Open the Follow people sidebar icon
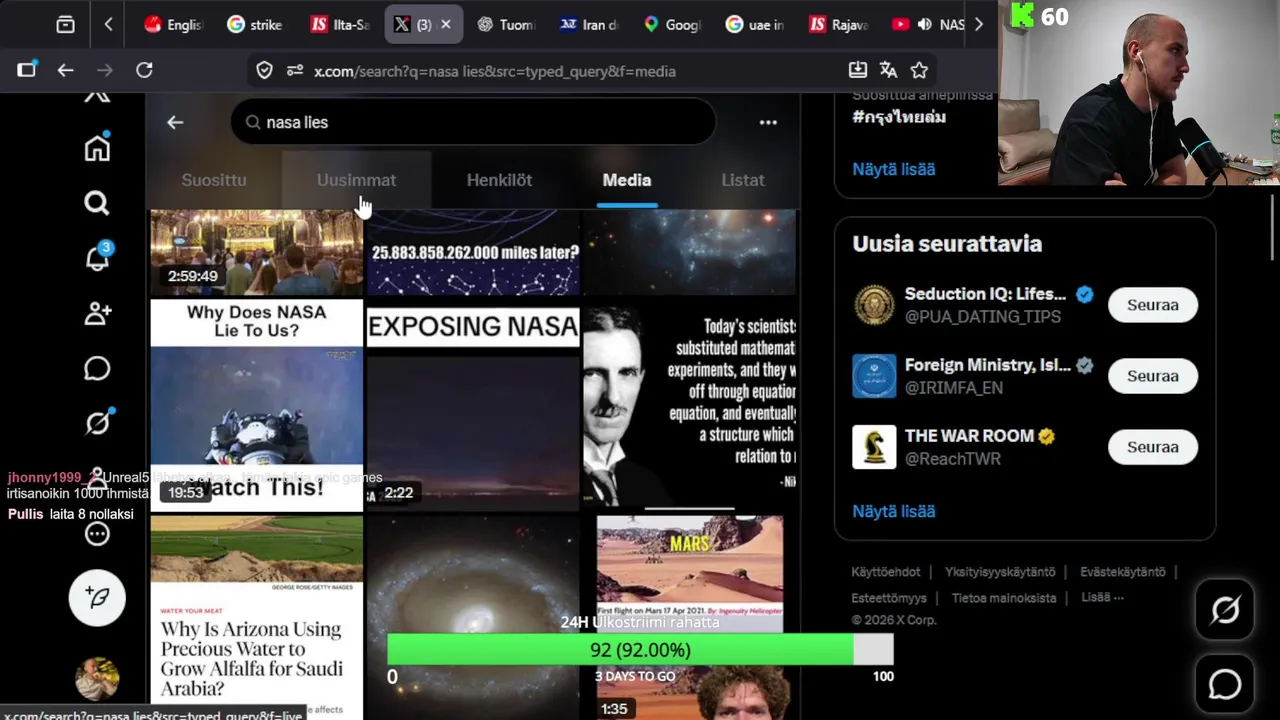1280x720 pixels. [97, 313]
